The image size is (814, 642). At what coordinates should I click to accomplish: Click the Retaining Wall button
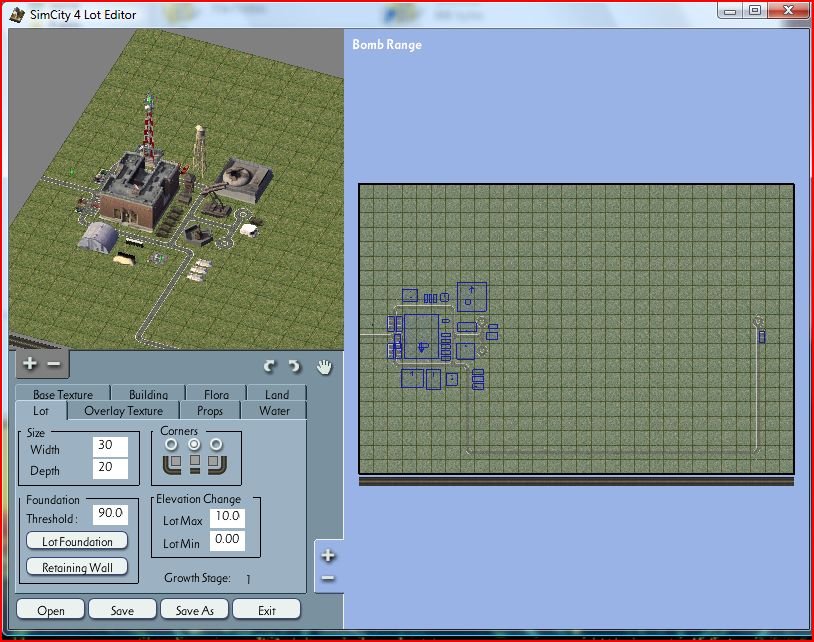click(77, 567)
